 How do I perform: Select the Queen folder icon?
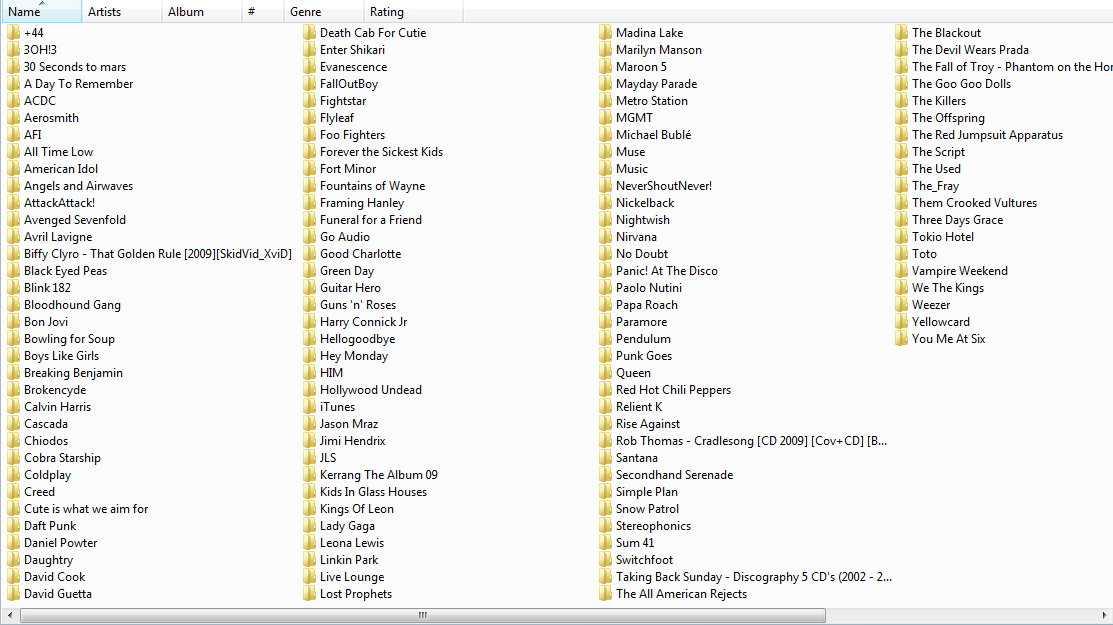(x=605, y=372)
